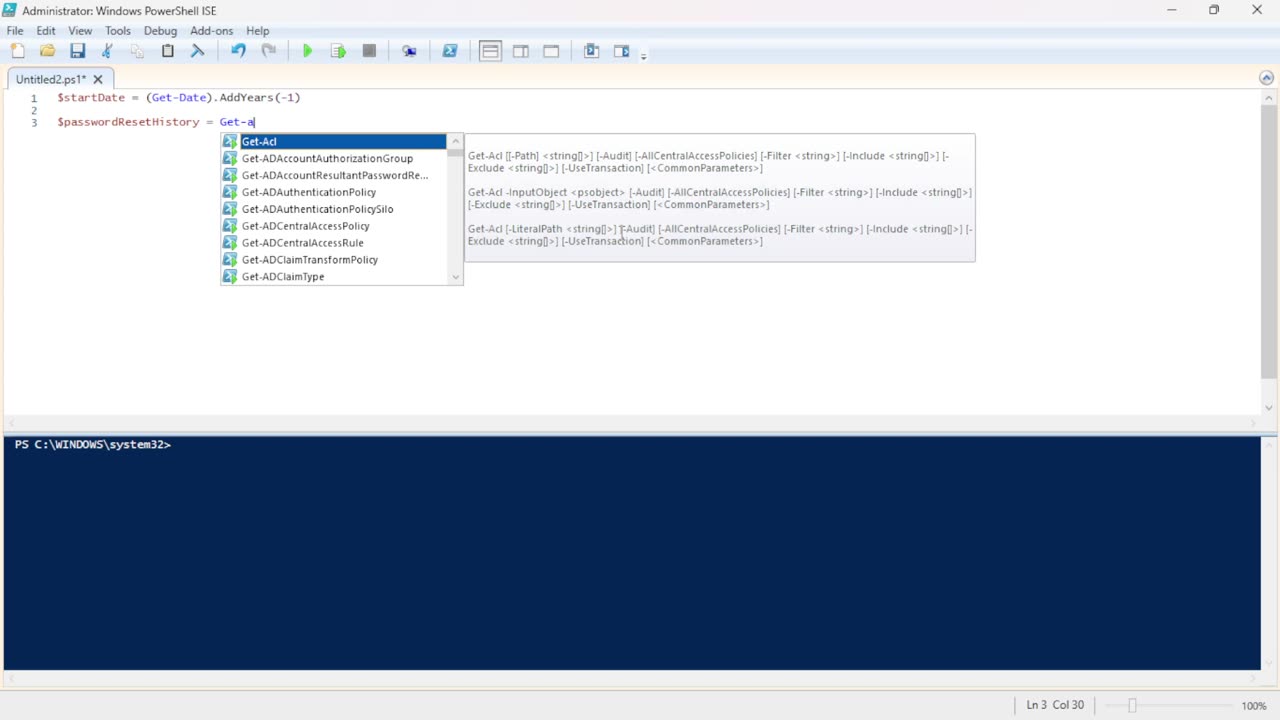Click the IntelliSense list scroll-down arrow
Screen dimensions: 1280x720
[455, 277]
